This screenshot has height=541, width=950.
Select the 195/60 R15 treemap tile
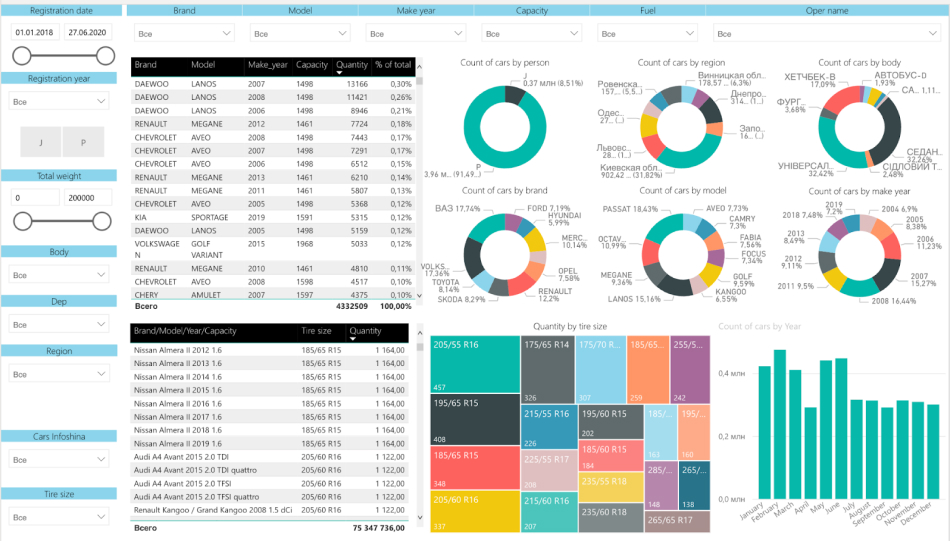coord(611,422)
